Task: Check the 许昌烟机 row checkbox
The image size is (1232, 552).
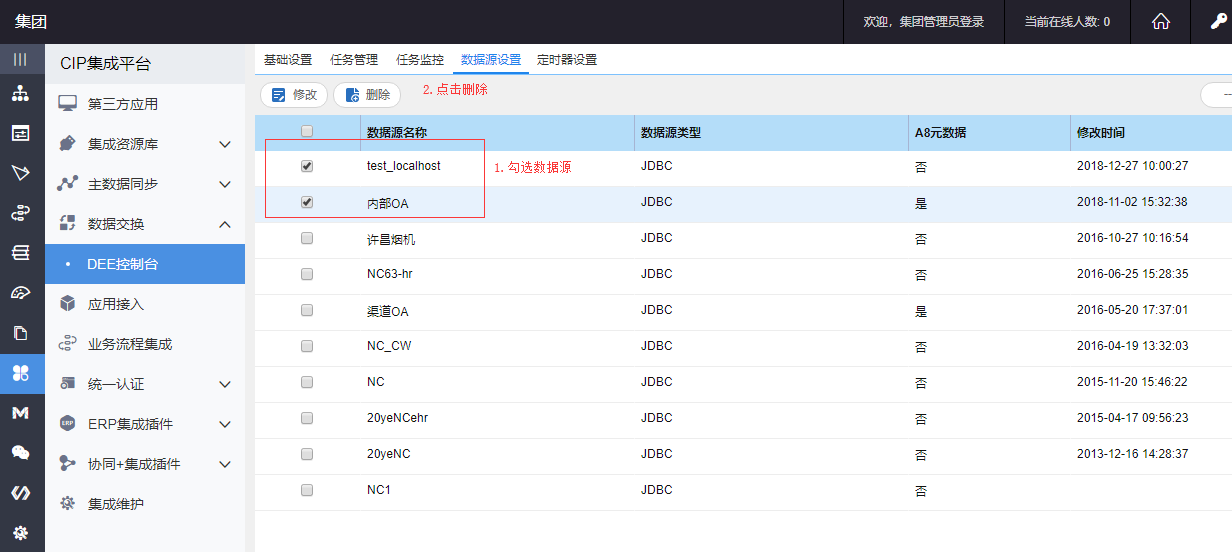Action: 307,238
